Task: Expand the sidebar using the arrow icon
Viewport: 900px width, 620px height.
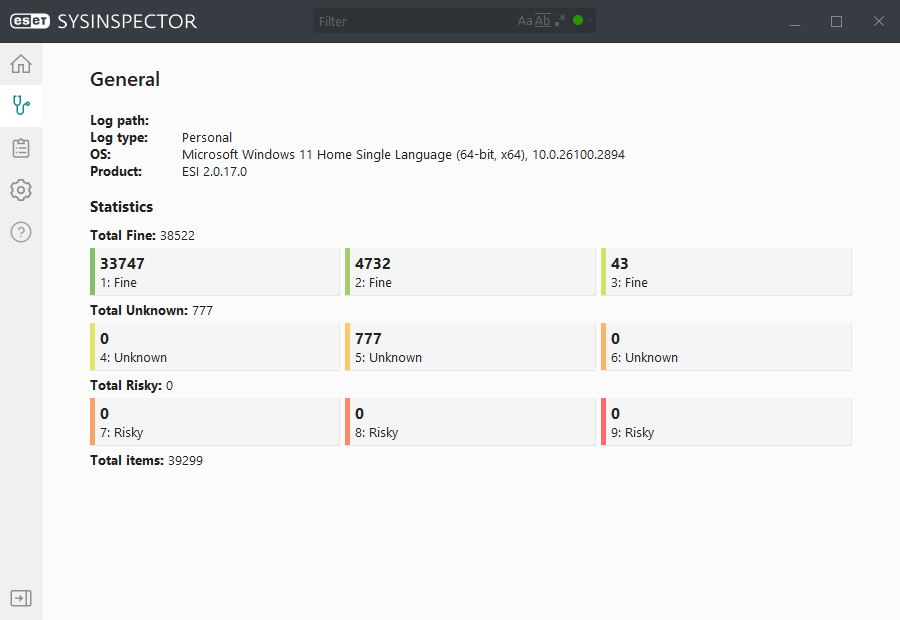Action: point(21,598)
